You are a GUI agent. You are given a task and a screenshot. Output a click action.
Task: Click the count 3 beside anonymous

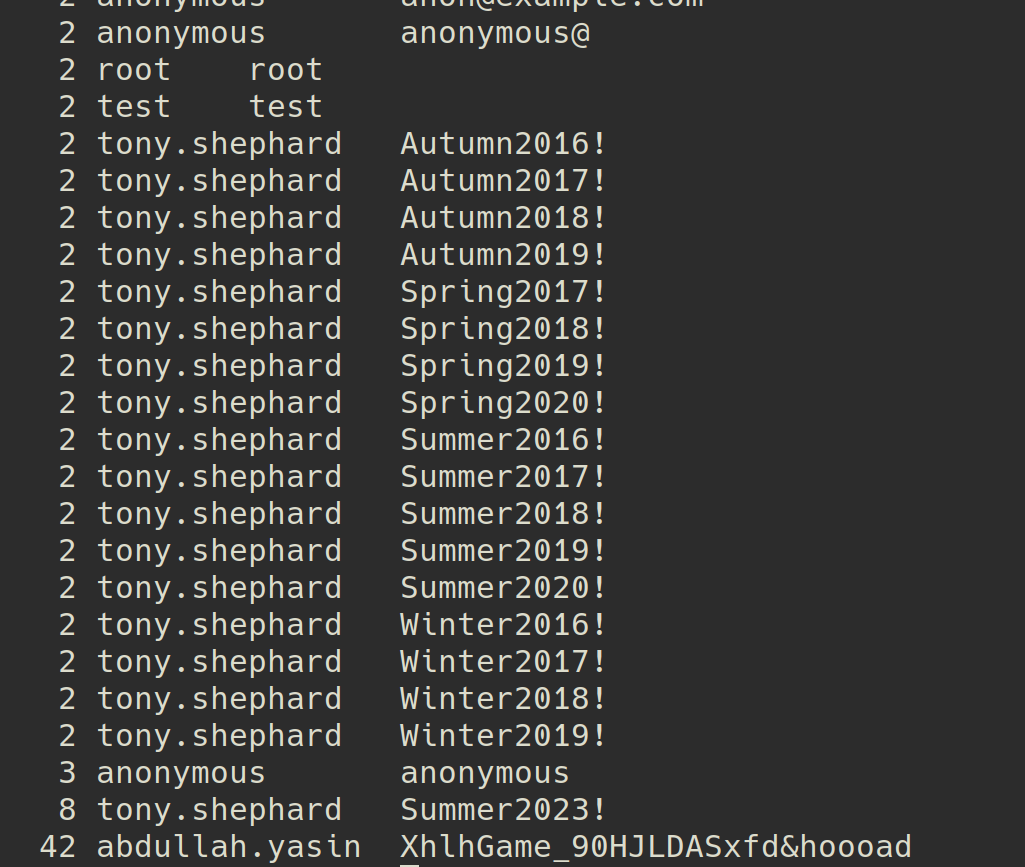coord(67,773)
